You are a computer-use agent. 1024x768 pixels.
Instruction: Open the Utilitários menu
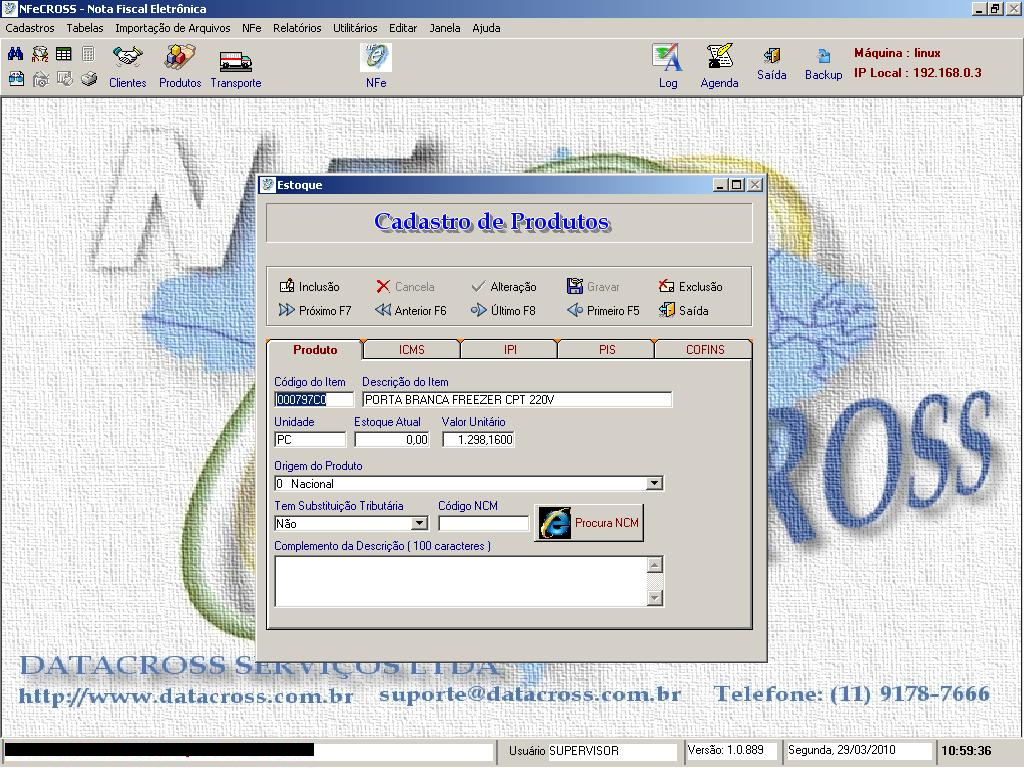pos(355,28)
